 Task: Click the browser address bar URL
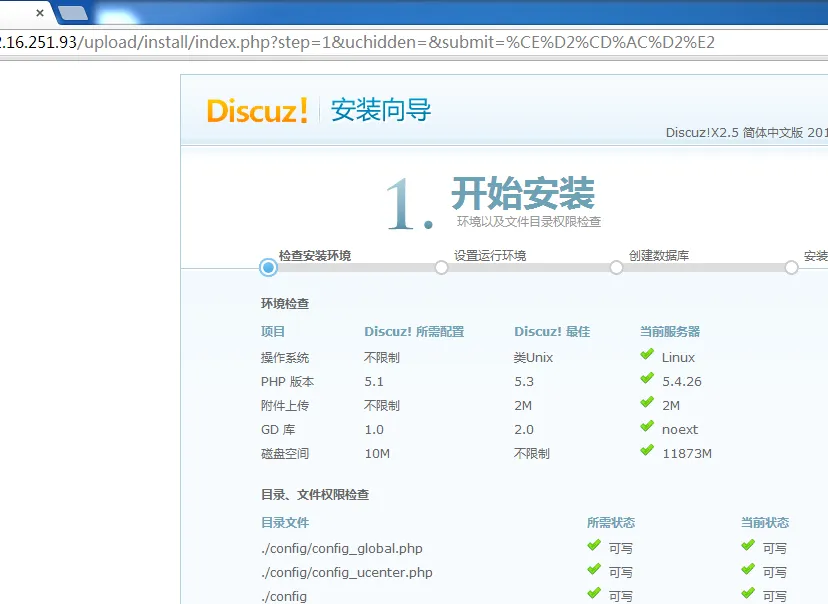click(357, 42)
